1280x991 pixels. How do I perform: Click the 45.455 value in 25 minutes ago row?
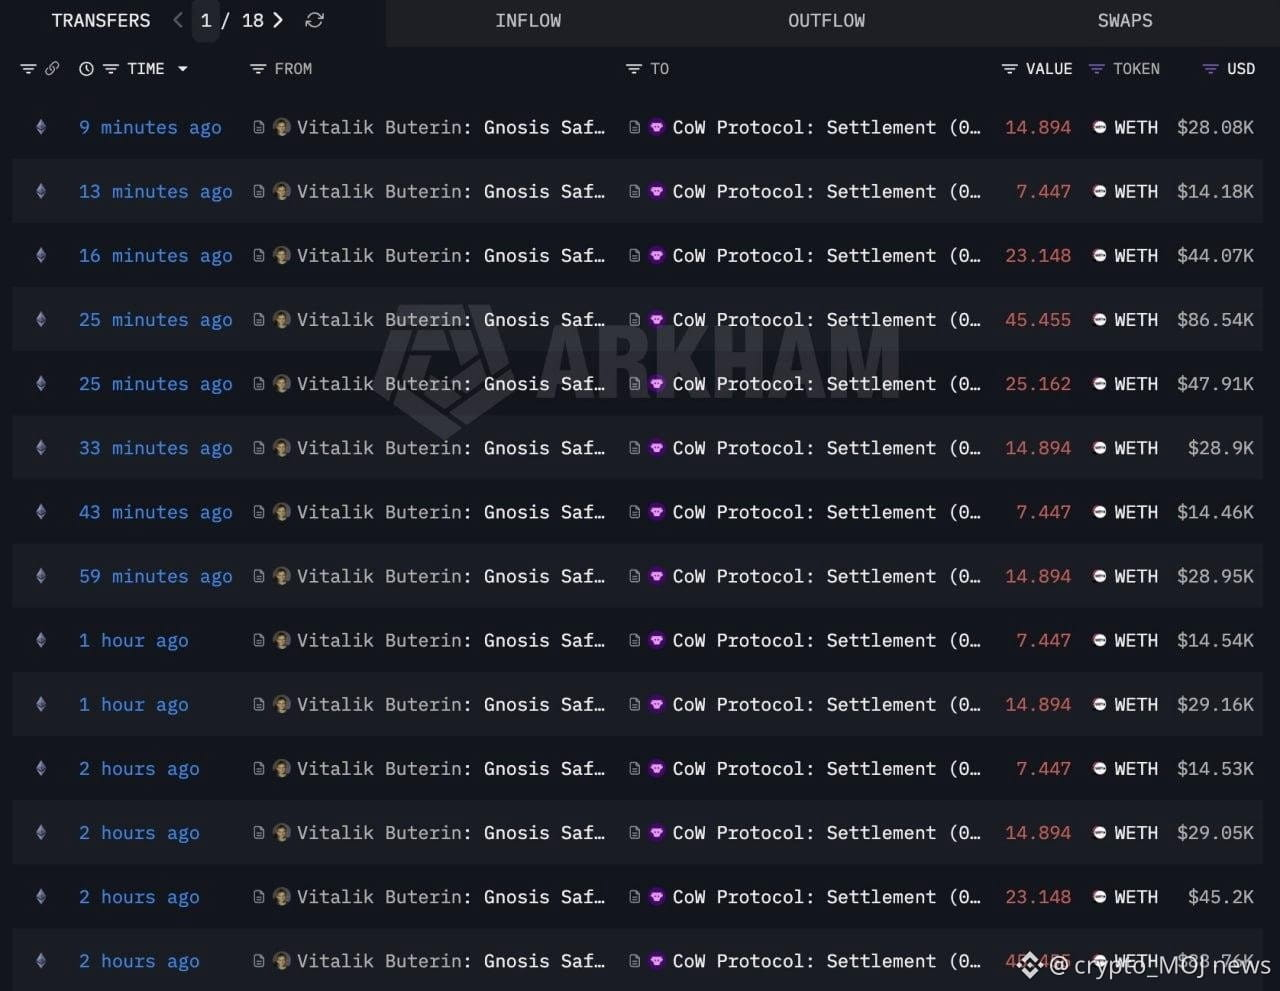[x=1038, y=319]
